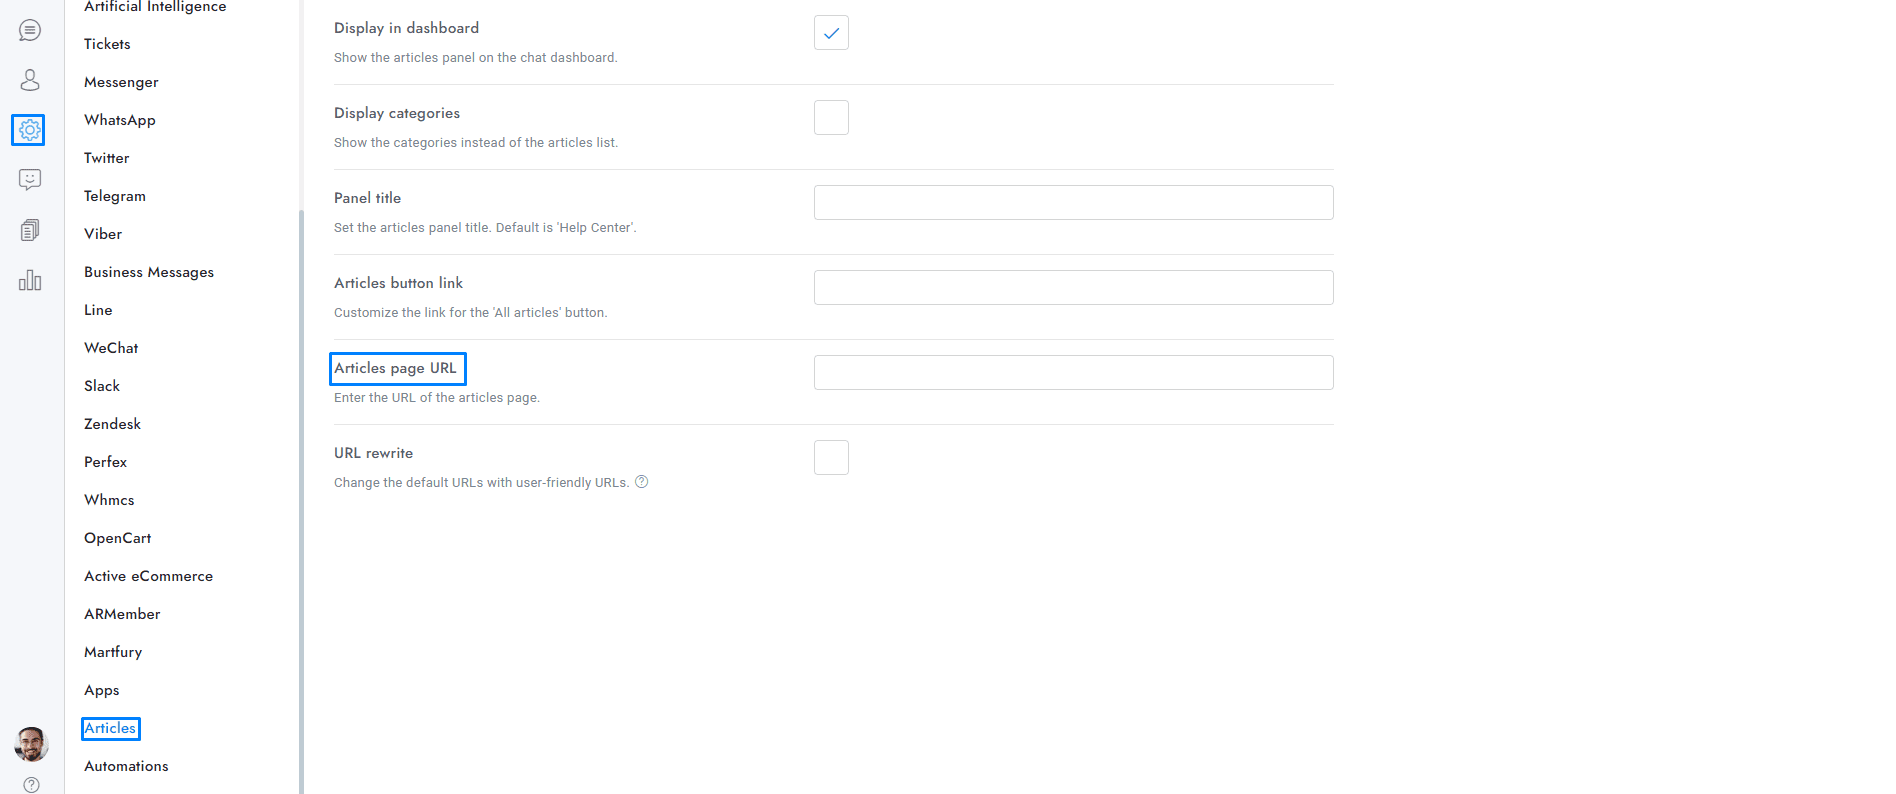Go to the Automations settings section
The image size is (1896, 794).
pos(126,766)
